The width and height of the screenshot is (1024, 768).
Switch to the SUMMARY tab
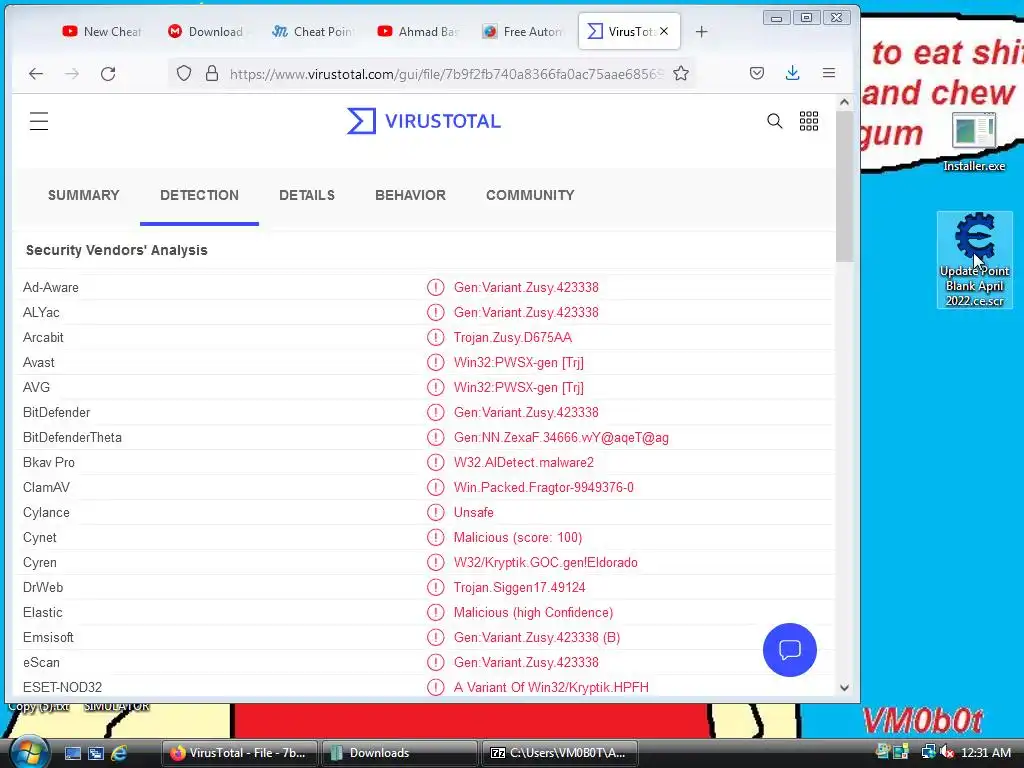[84, 195]
